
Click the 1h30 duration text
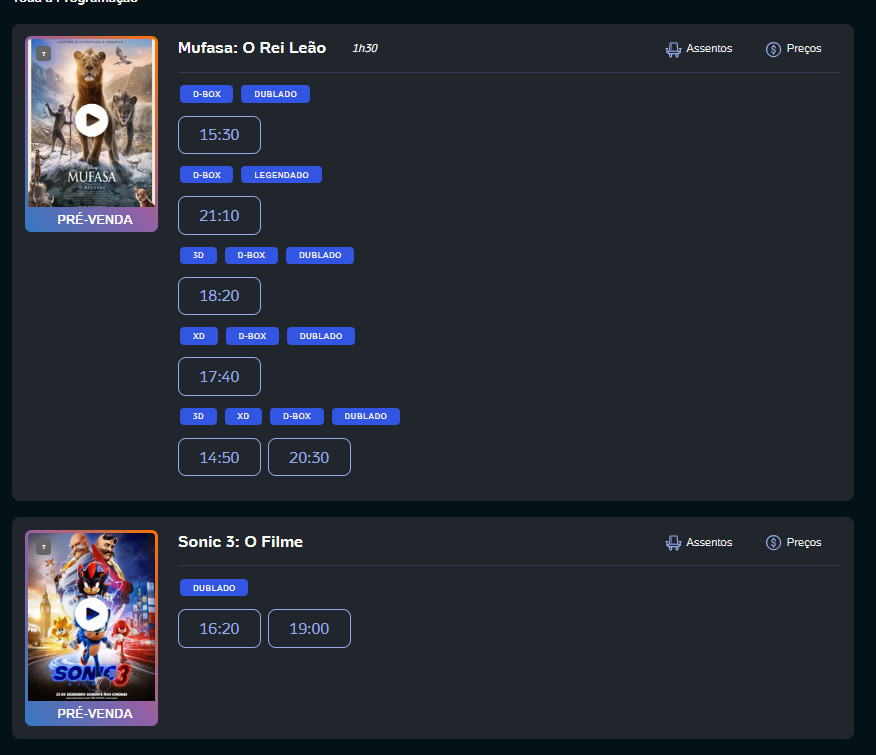click(x=365, y=49)
